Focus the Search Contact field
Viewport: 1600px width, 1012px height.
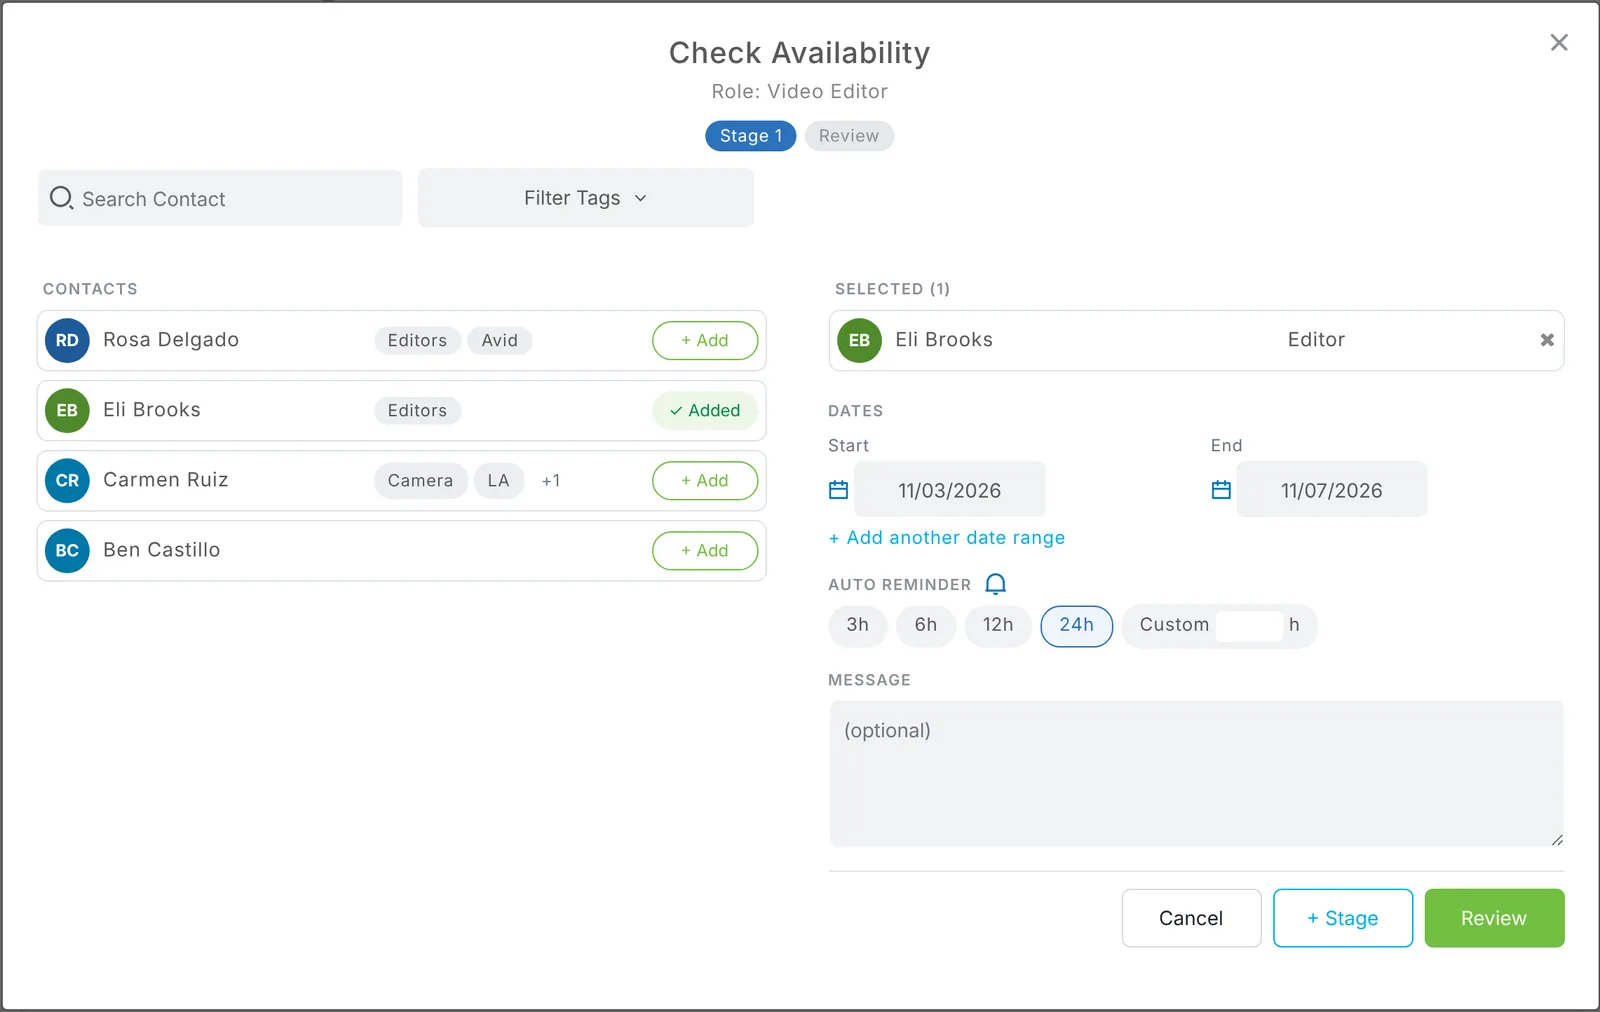click(x=220, y=198)
